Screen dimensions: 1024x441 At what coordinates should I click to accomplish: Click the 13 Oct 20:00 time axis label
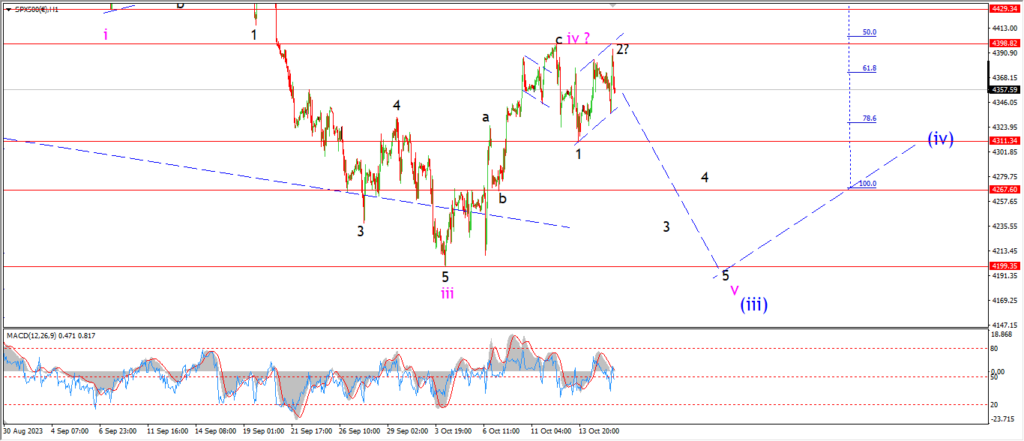tap(601, 432)
